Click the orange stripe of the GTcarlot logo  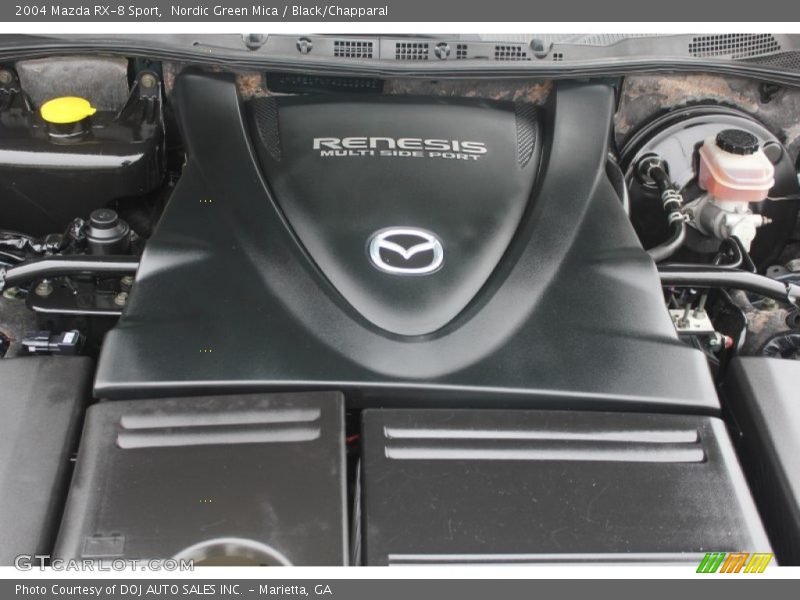[735, 563]
